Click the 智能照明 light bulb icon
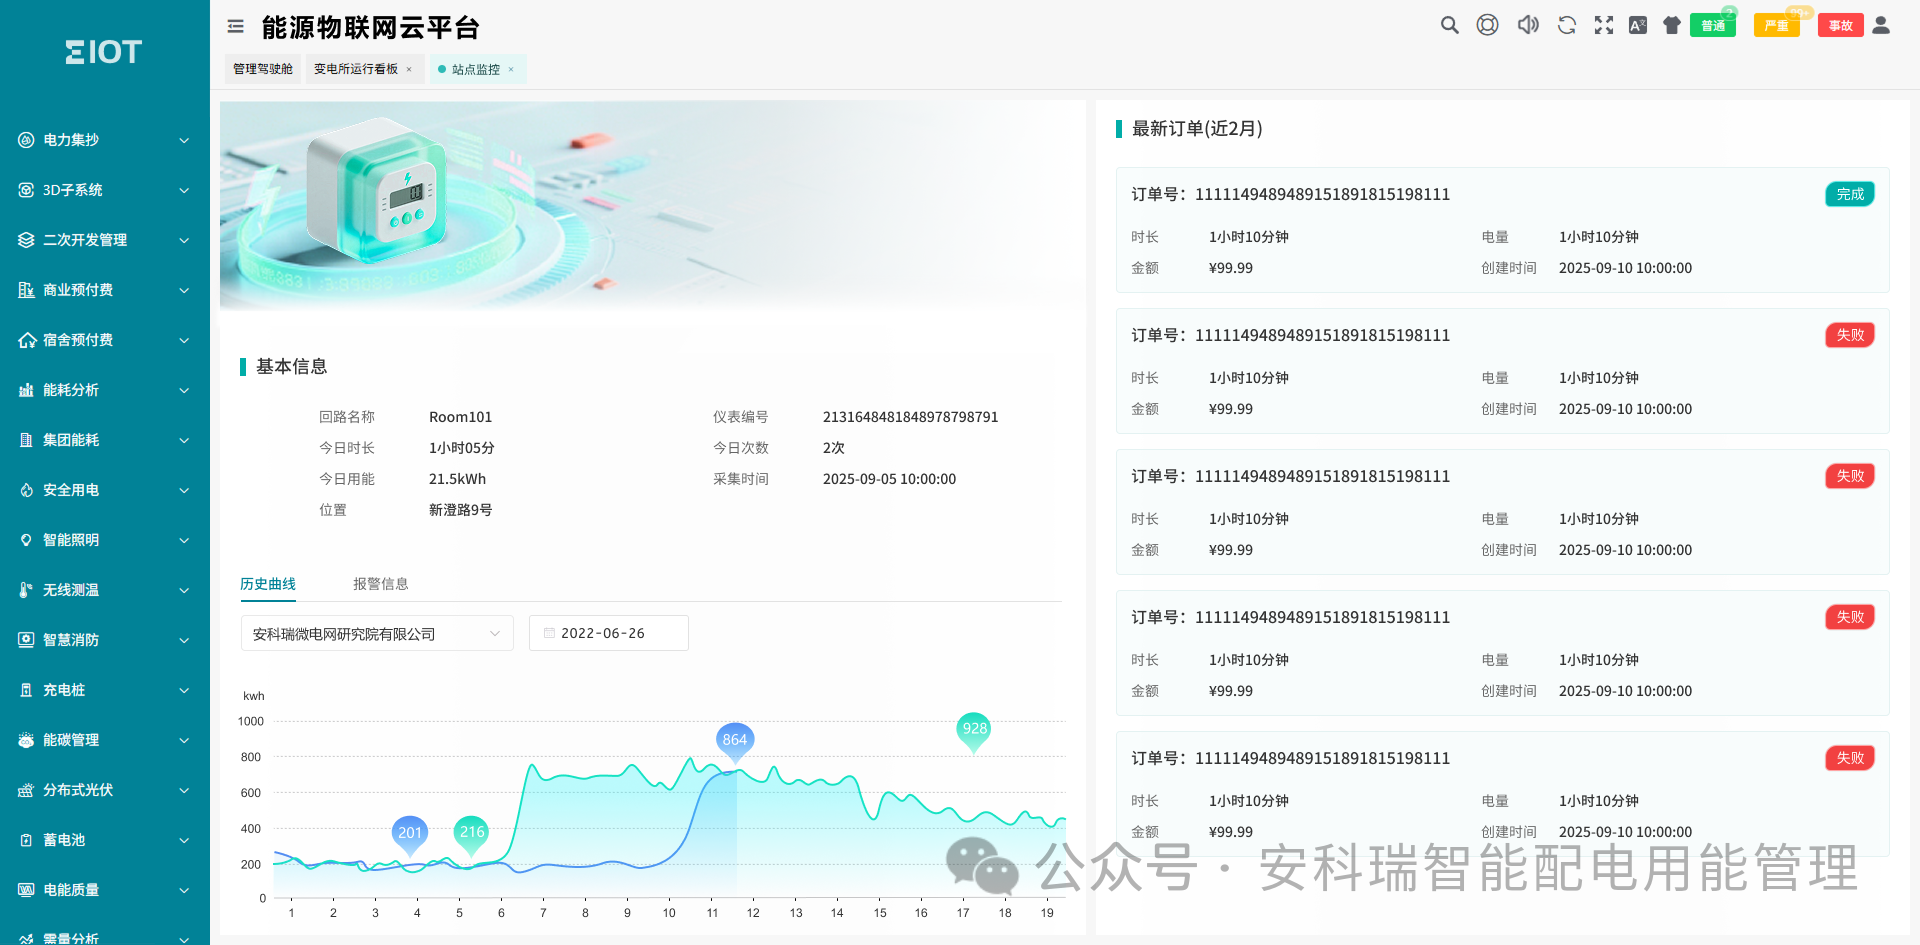This screenshot has height=945, width=1920. click(x=26, y=540)
